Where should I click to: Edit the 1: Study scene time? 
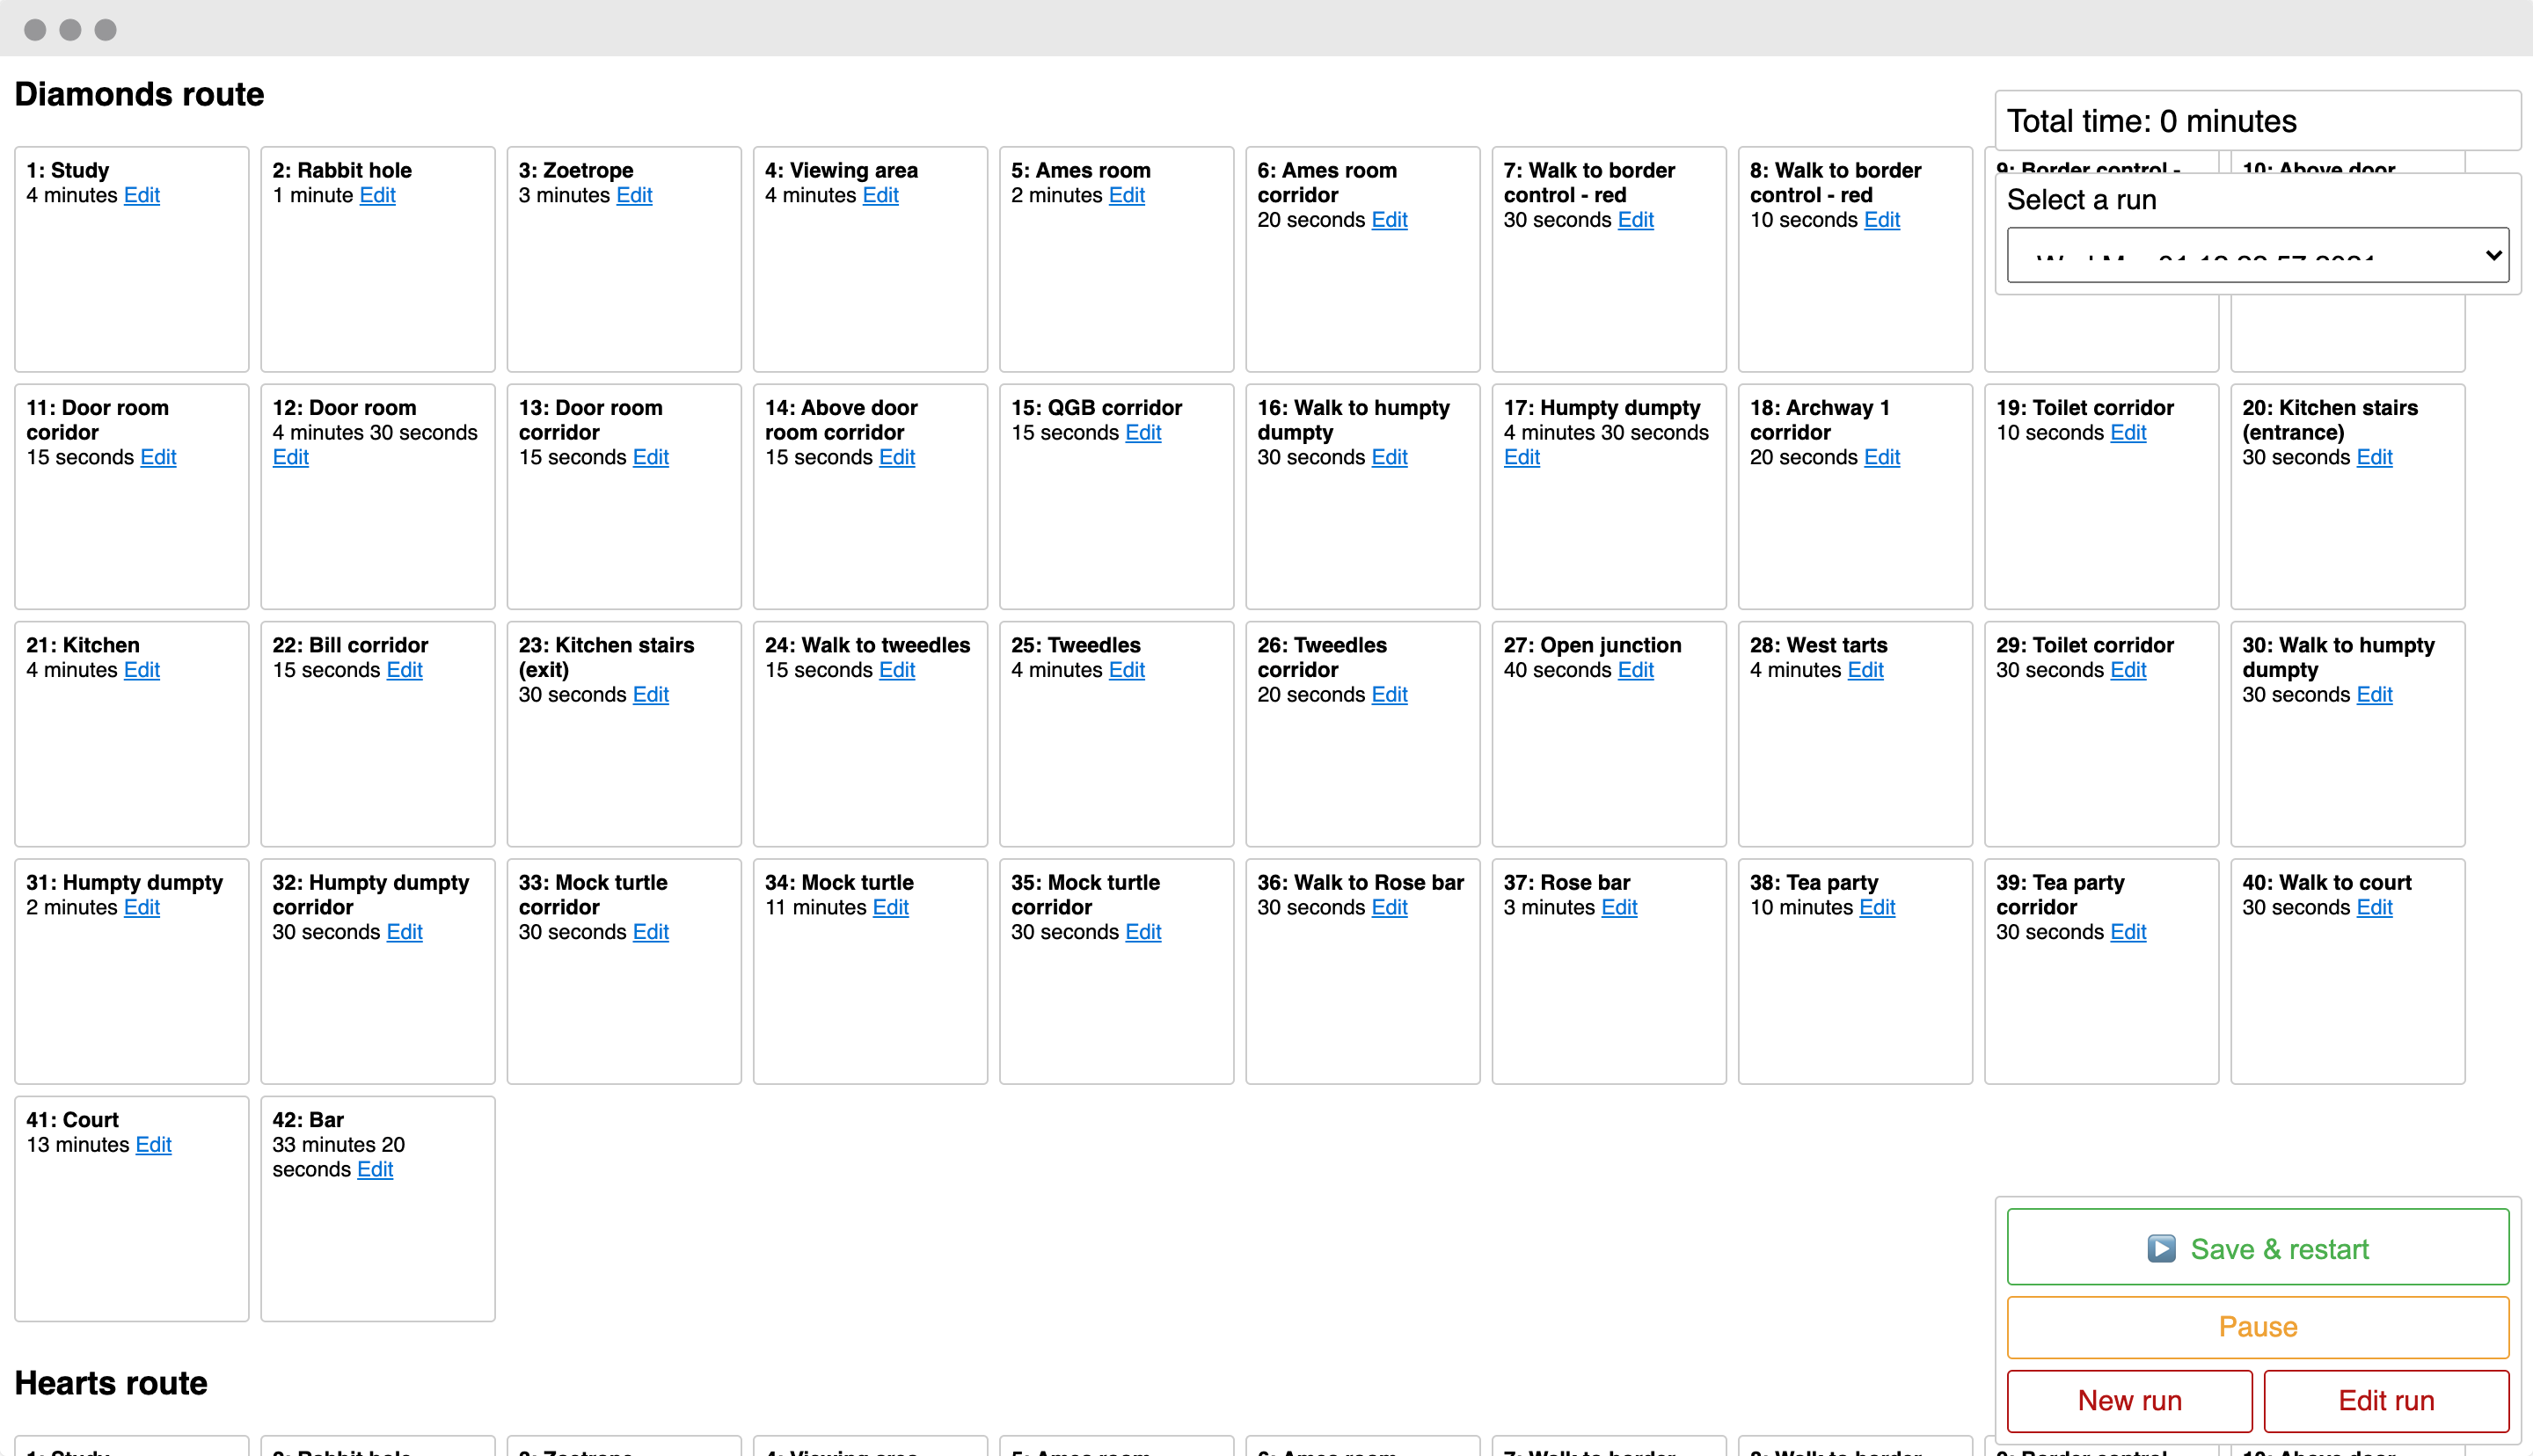[x=142, y=195]
